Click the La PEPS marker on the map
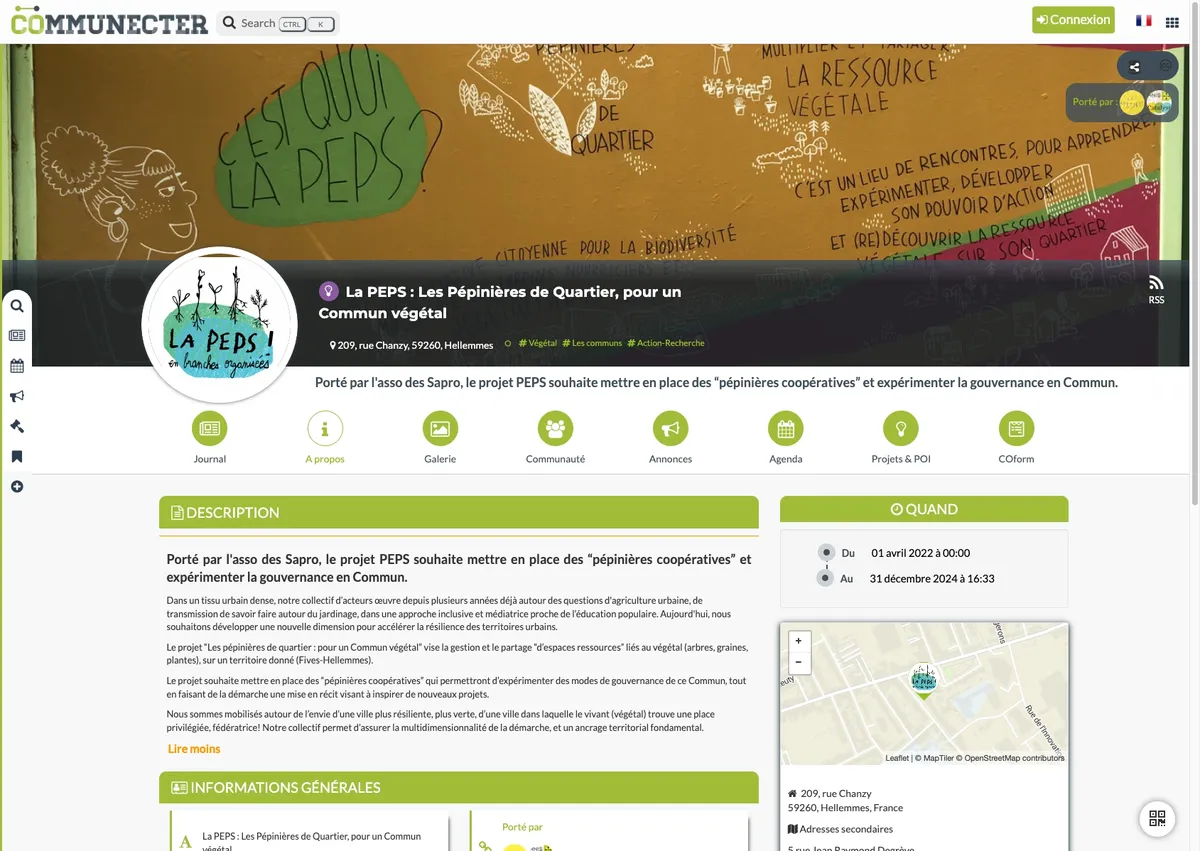1200x851 pixels. coord(924,680)
